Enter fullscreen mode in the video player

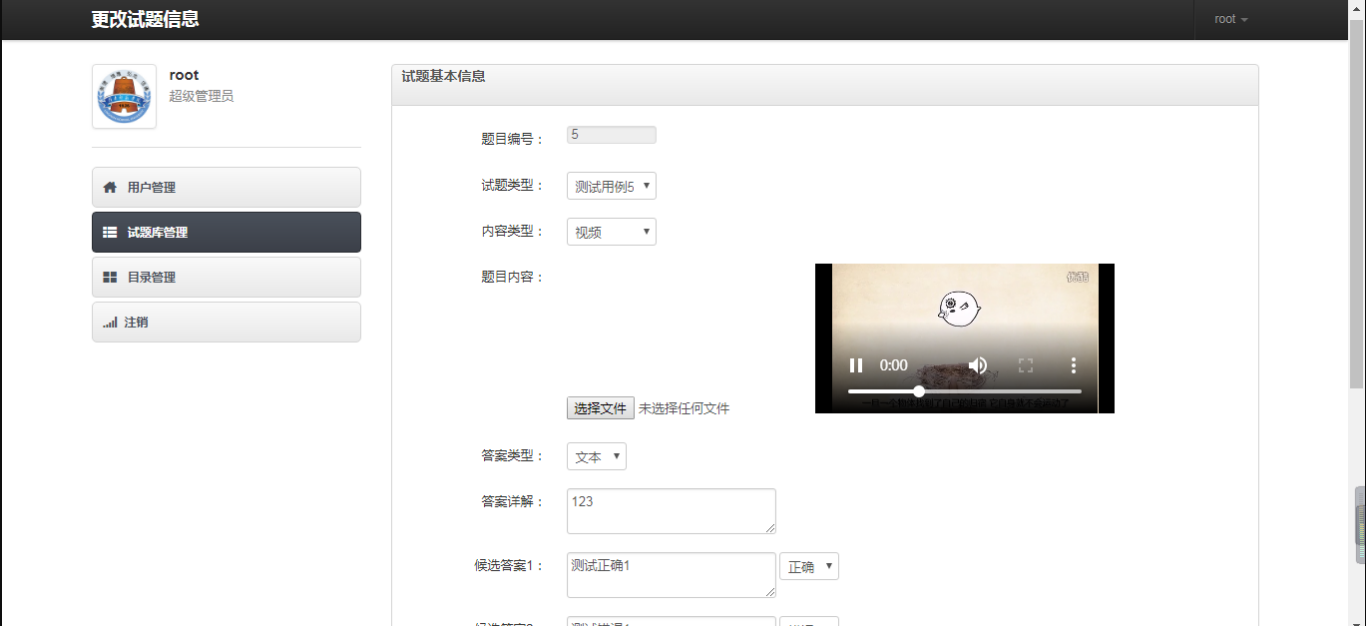[1024, 365]
